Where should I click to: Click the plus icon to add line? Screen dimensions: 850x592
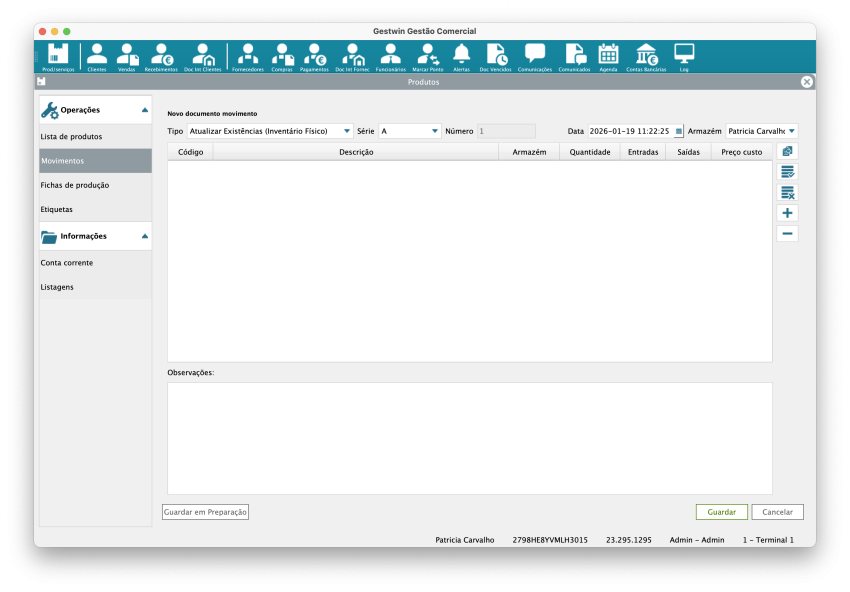tap(787, 213)
